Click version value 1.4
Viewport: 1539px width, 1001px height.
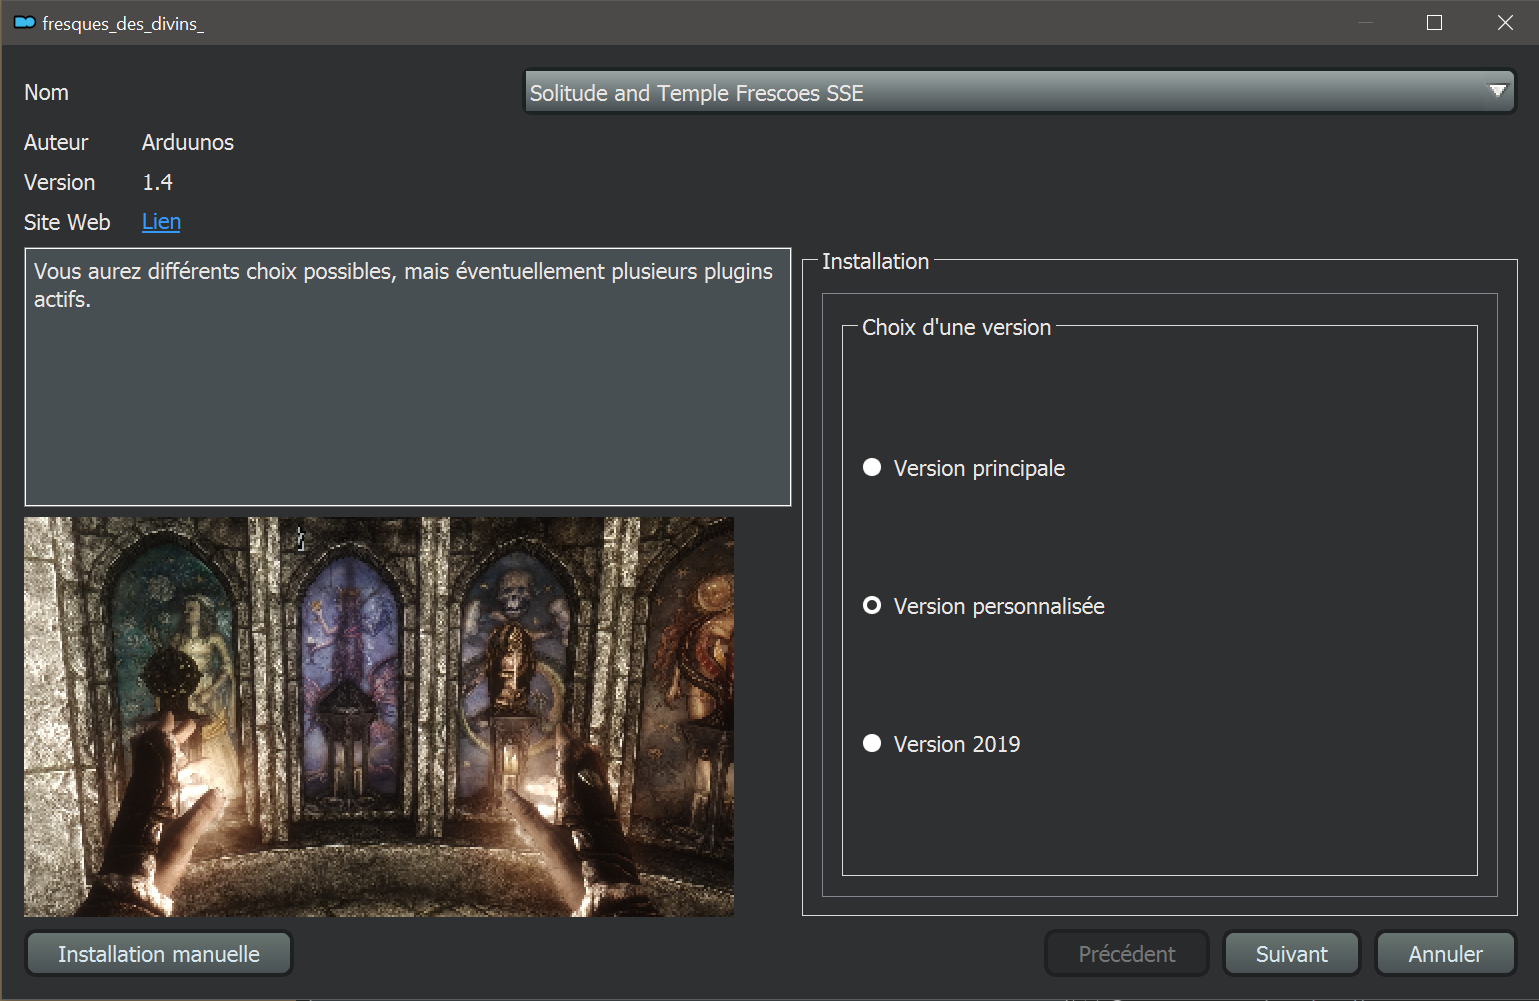(157, 183)
